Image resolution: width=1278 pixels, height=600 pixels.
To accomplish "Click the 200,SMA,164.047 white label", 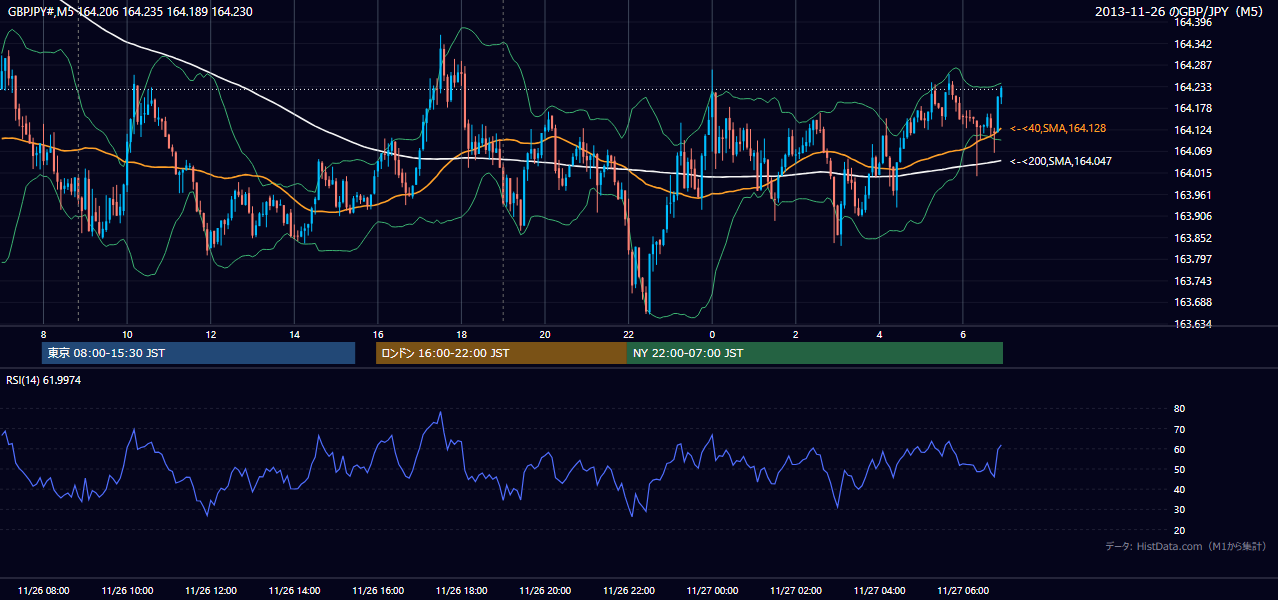I will 1061,160.
